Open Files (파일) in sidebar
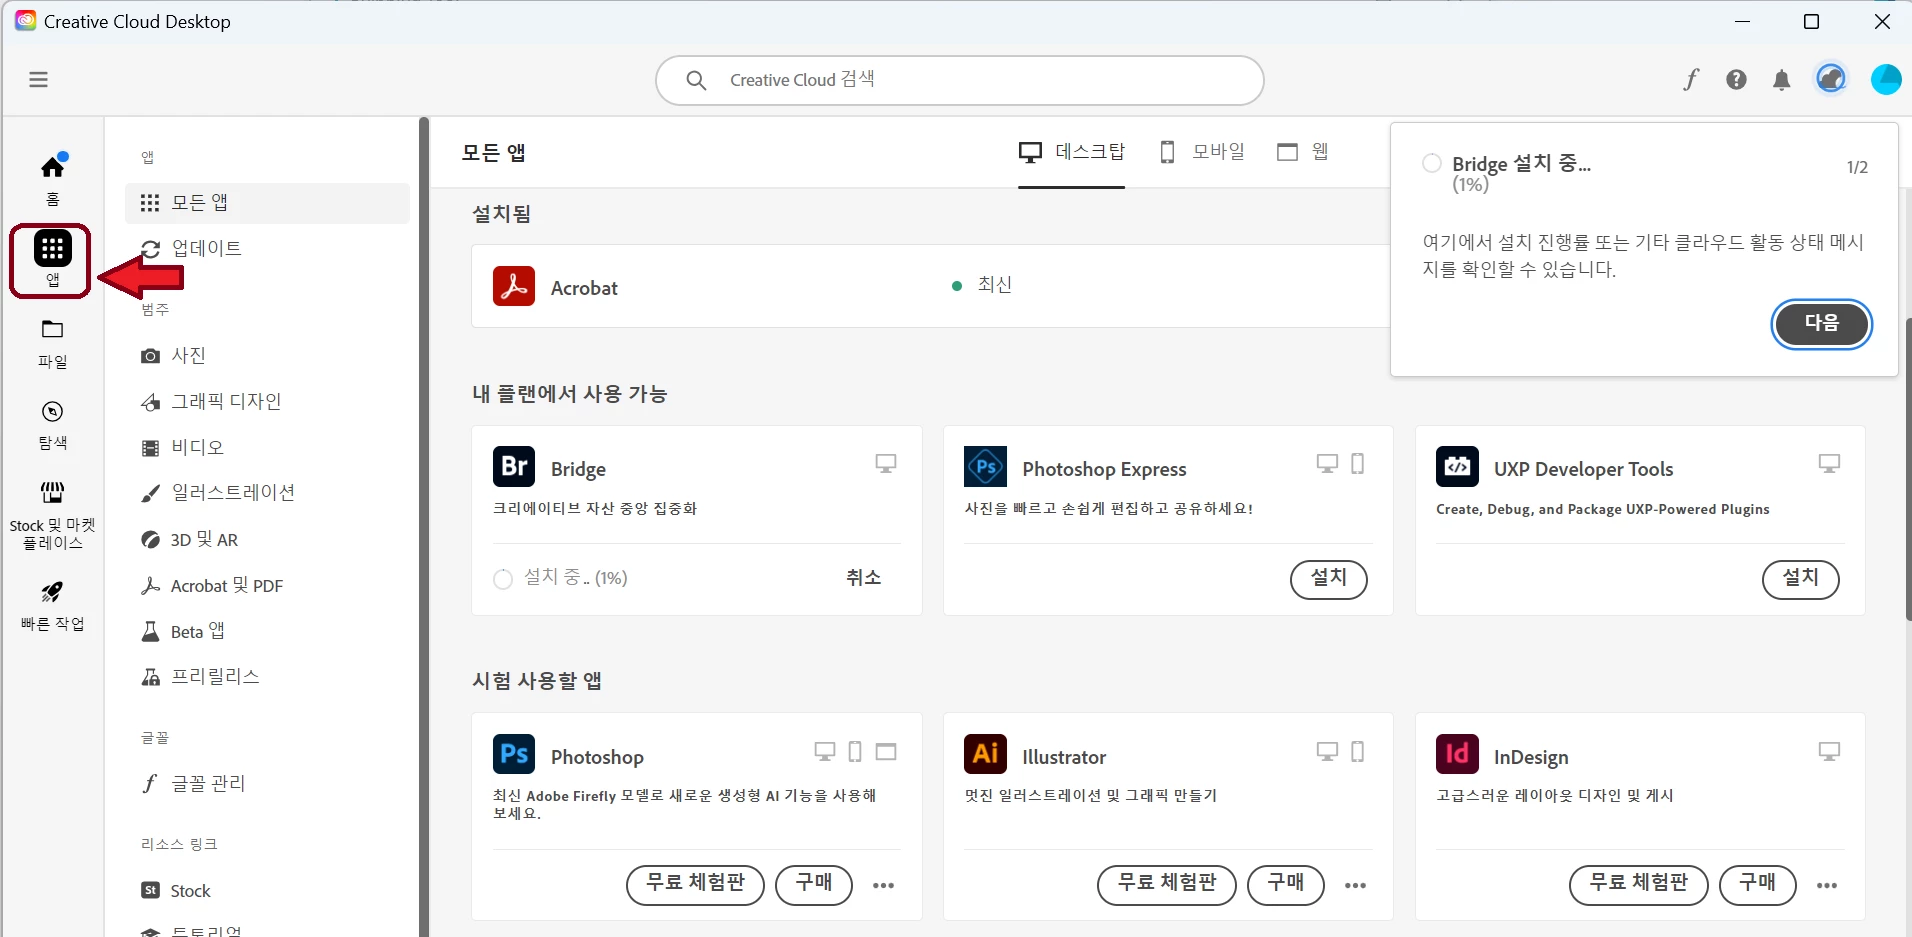This screenshot has width=1912, height=937. click(52, 343)
